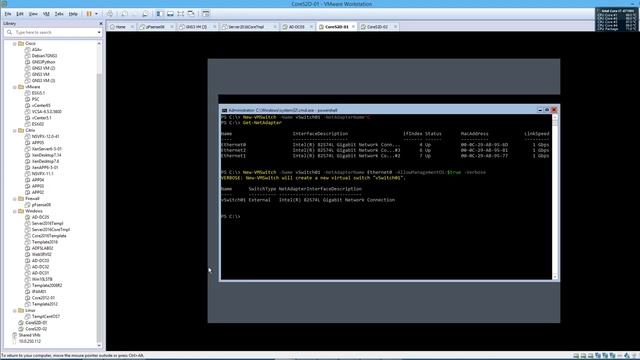Collapse the Firewall folder in library
Screen dimensions: 640x360
tap(15, 198)
